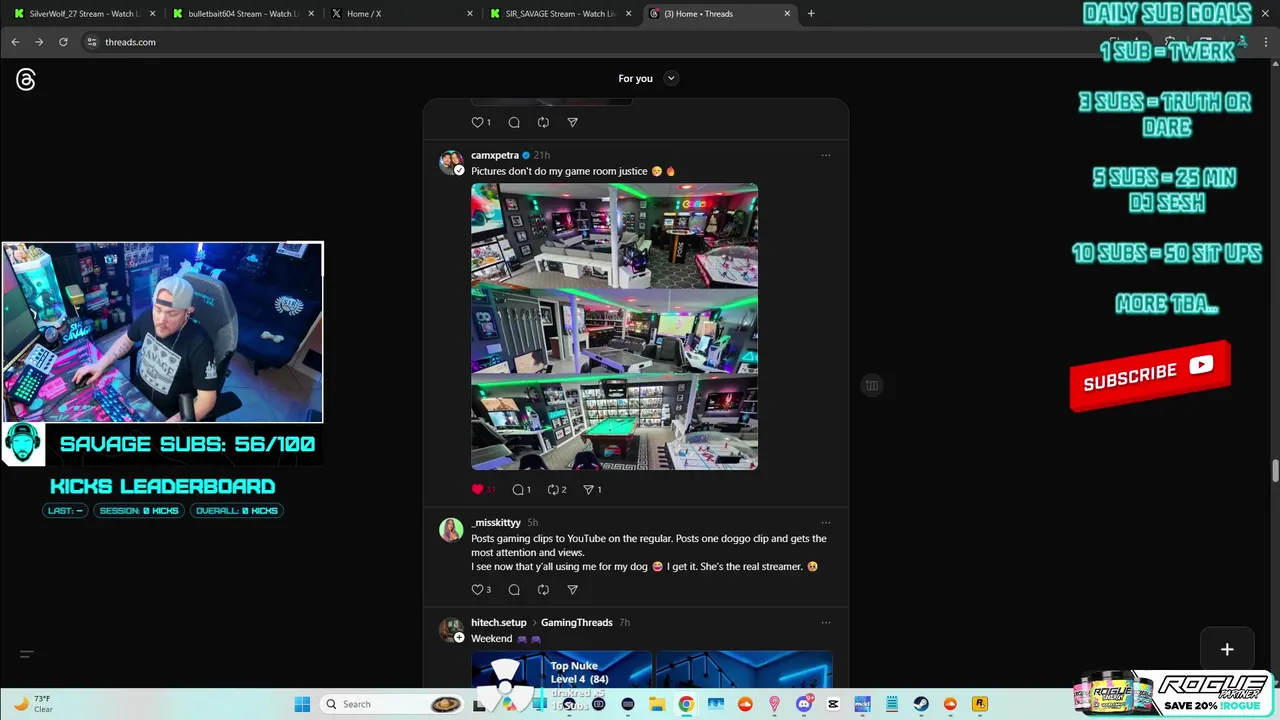1280x720 pixels.
Task: Expand the For you feed dropdown
Action: pyautogui.click(x=671, y=78)
